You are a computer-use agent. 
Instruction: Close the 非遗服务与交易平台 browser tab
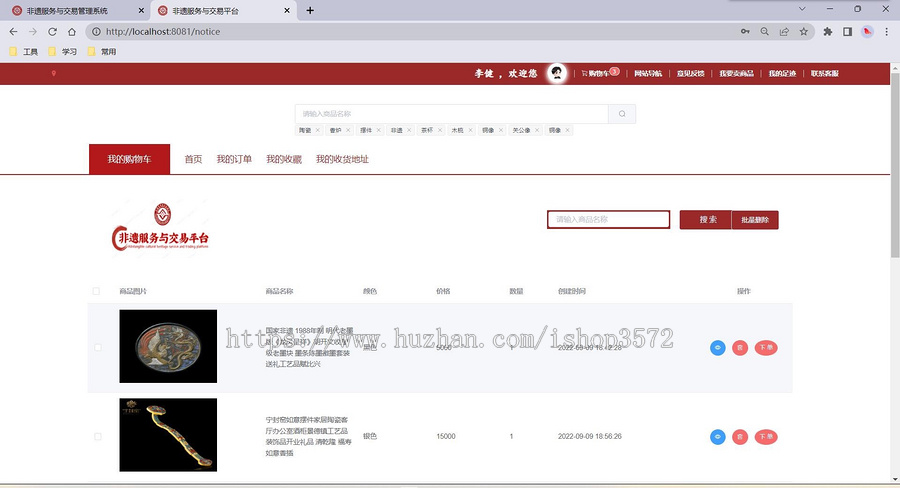288,10
